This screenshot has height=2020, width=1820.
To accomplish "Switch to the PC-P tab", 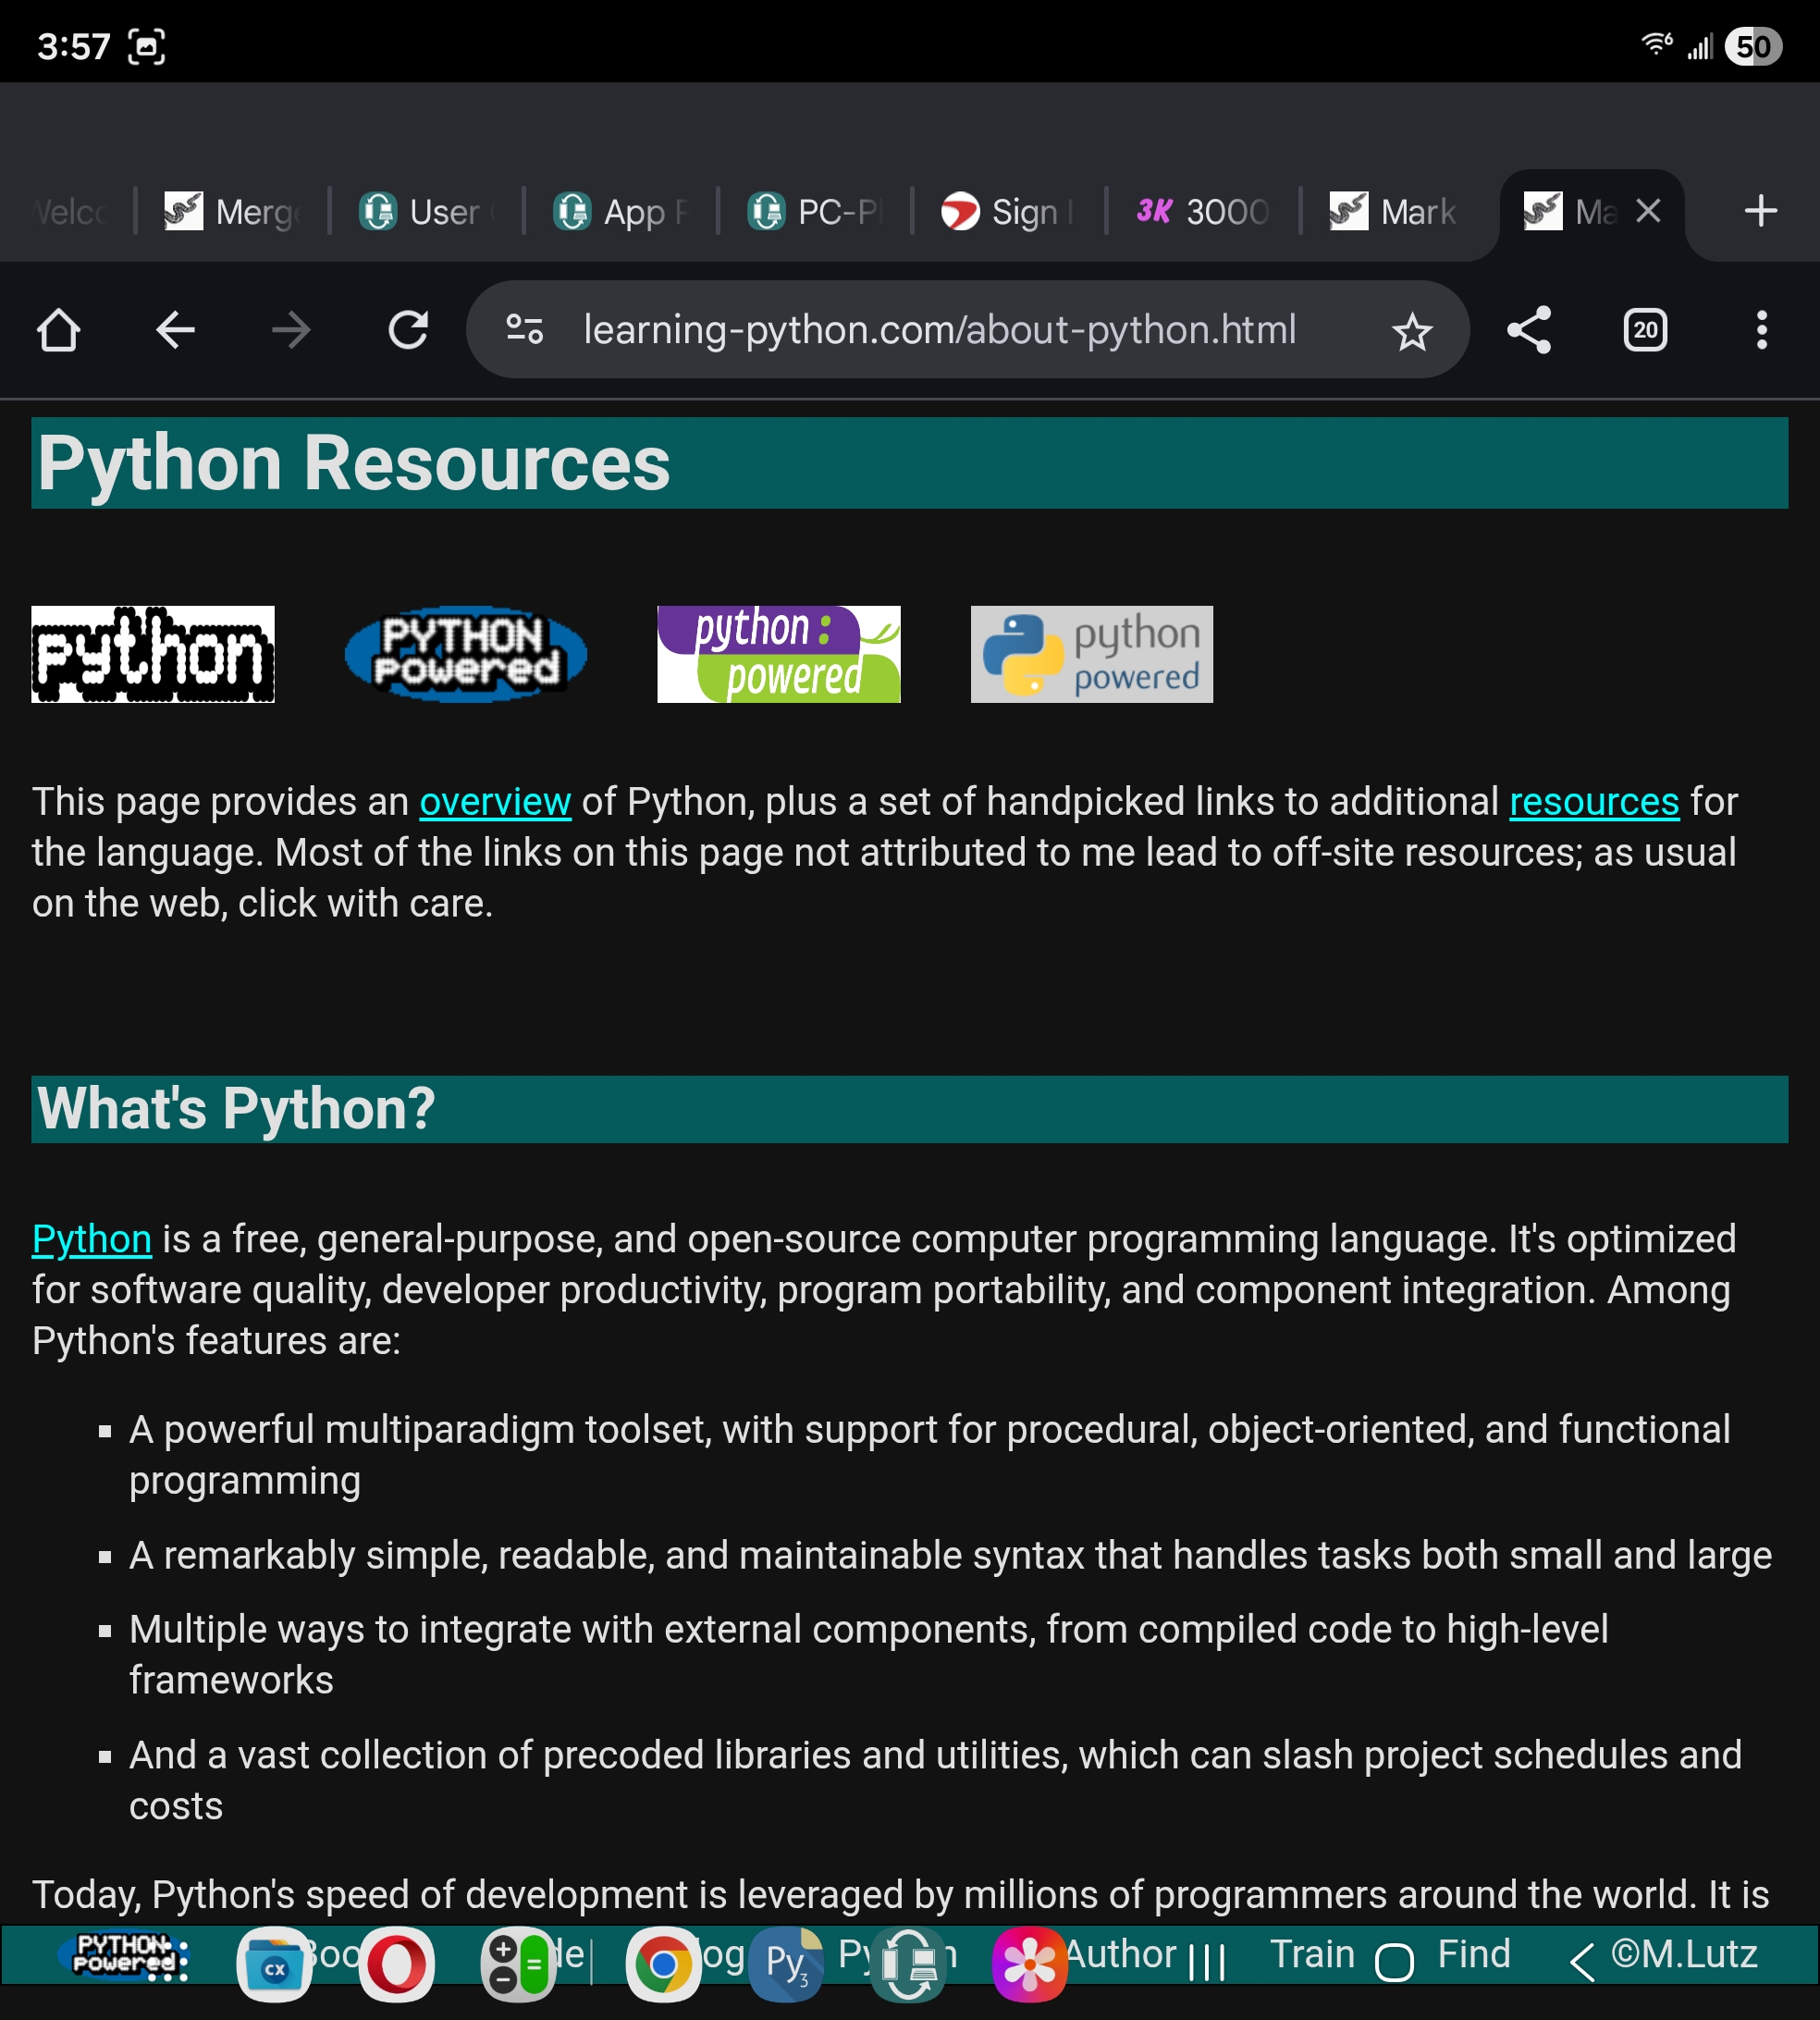I will (814, 212).
